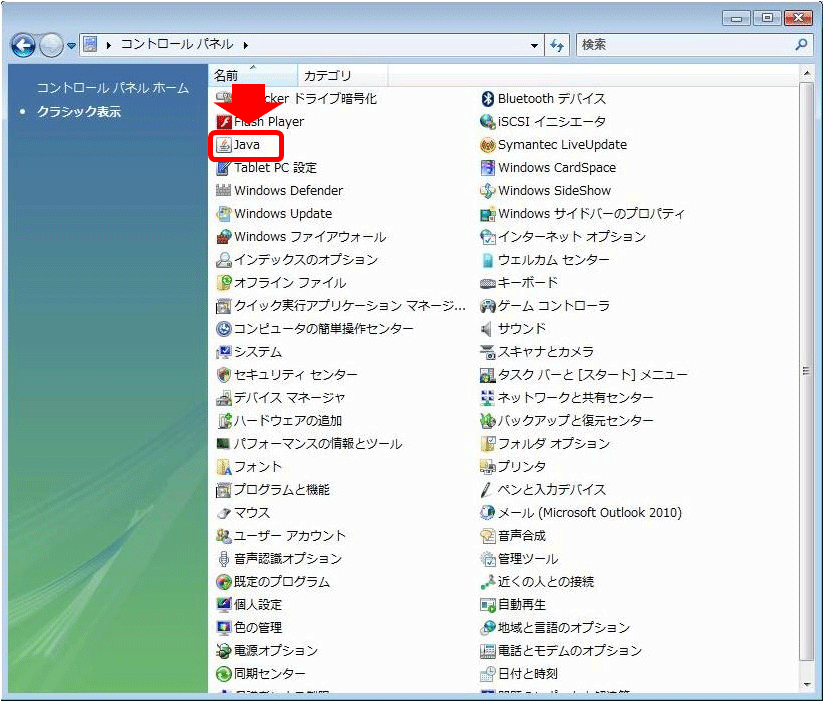Screen dimensions: 824x702
Task: Click the Windows SideShow icon
Action: [488, 191]
